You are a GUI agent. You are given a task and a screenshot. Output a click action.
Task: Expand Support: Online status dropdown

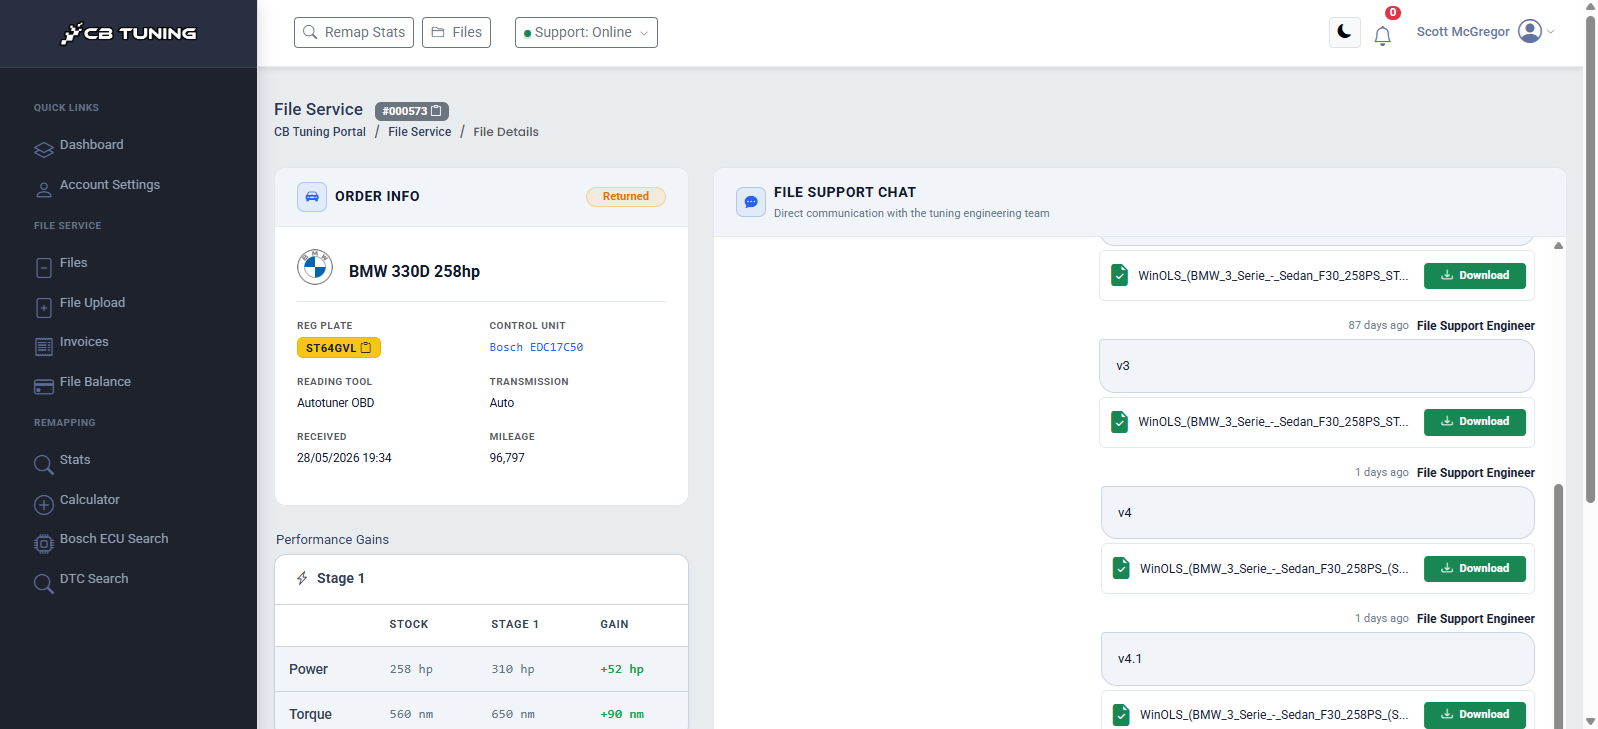(x=586, y=32)
